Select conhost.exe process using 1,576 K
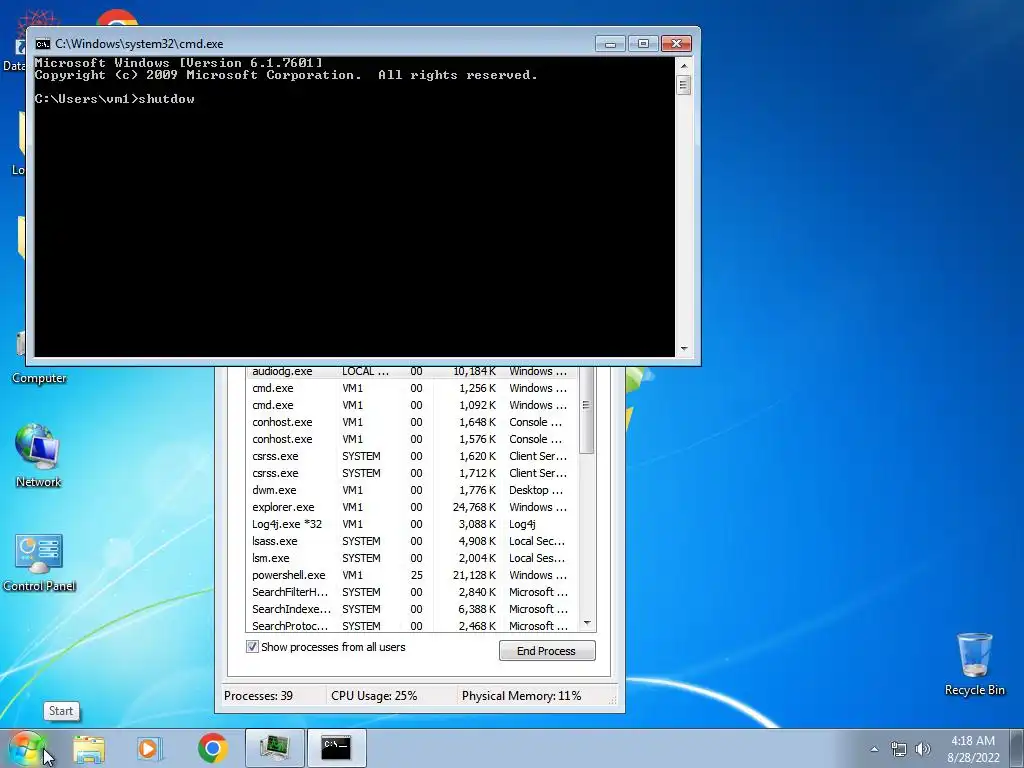 point(411,439)
